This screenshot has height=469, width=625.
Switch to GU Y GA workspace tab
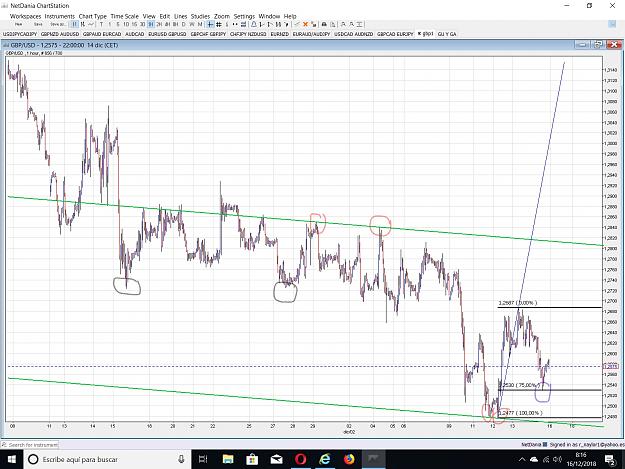447,34
